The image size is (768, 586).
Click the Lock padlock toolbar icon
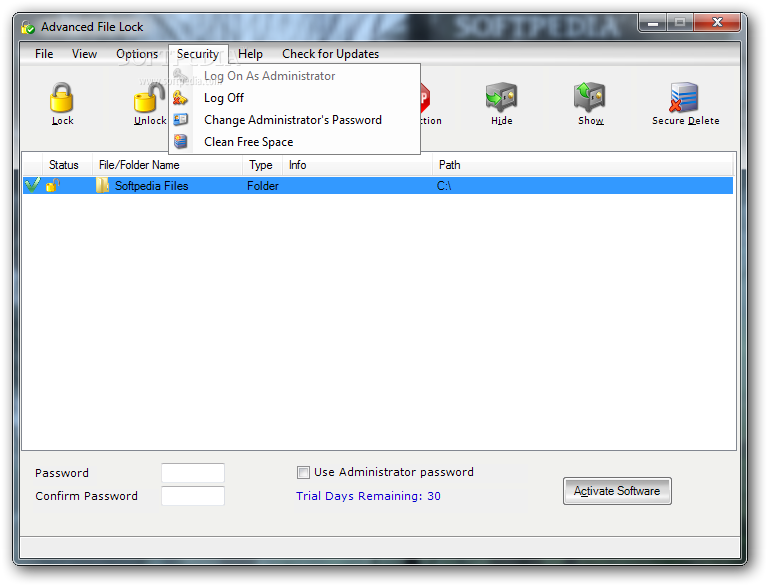click(x=62, y=97)
